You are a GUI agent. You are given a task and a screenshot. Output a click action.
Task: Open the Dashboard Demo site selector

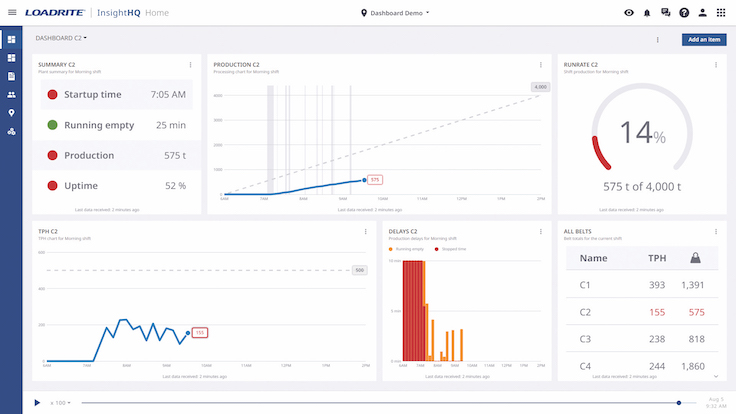(x=395, y=13)
